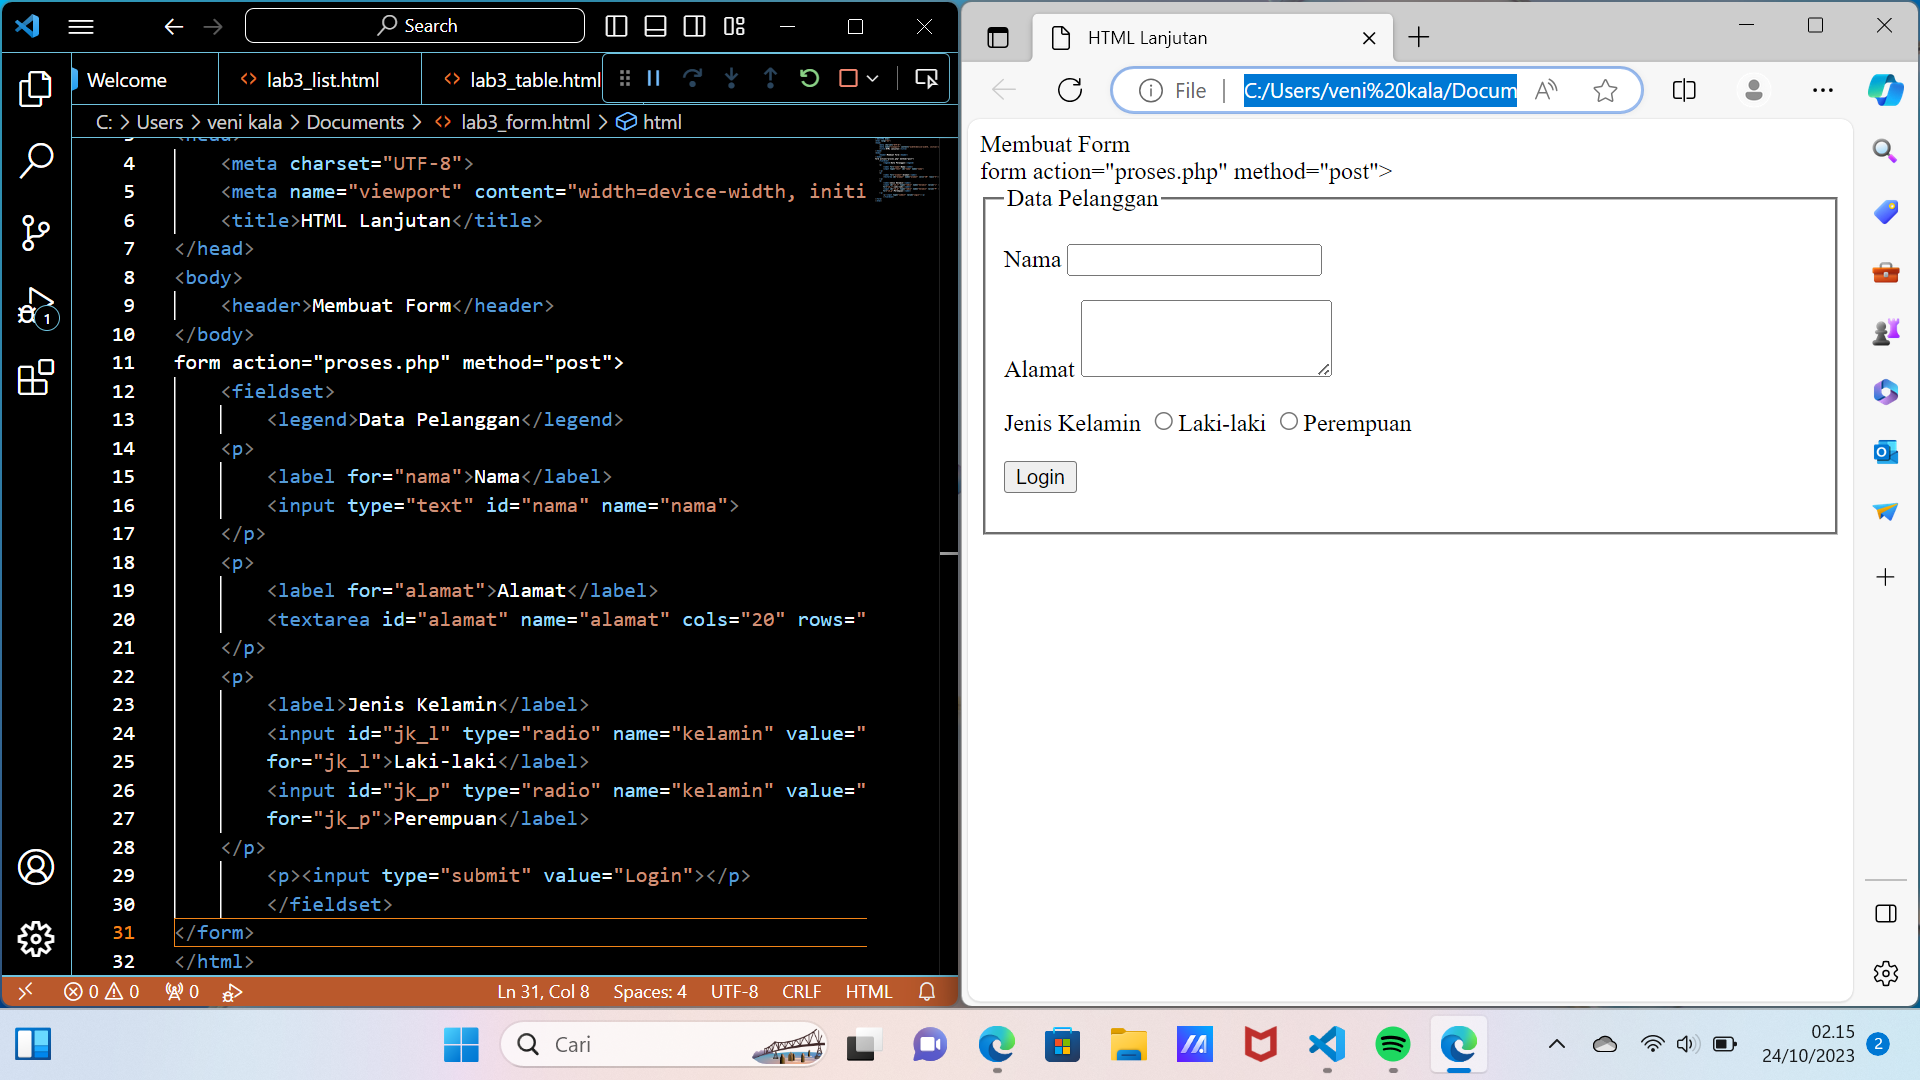
Task: Click the Login button on the form
Action: pos(1040,477)
